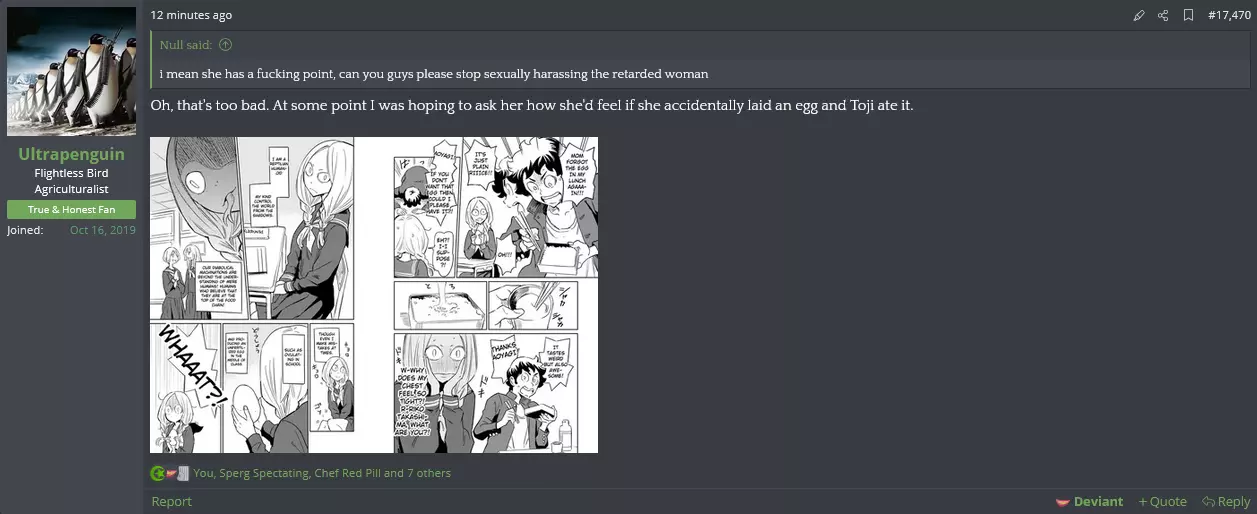Bookmark this post with the bookmark icon

click(x=1188, y=15)
